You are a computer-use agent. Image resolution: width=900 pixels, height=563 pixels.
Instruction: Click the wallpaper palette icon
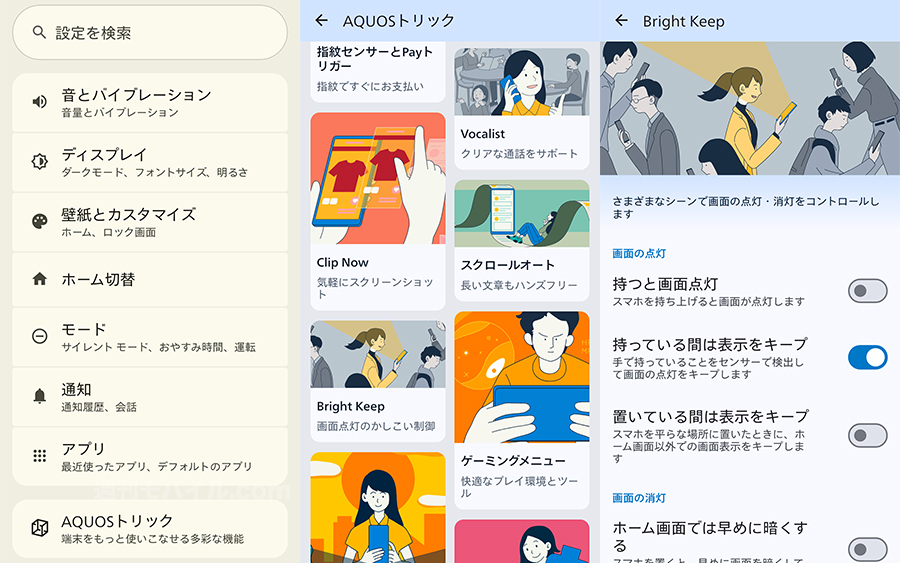[x=40, y=221]
